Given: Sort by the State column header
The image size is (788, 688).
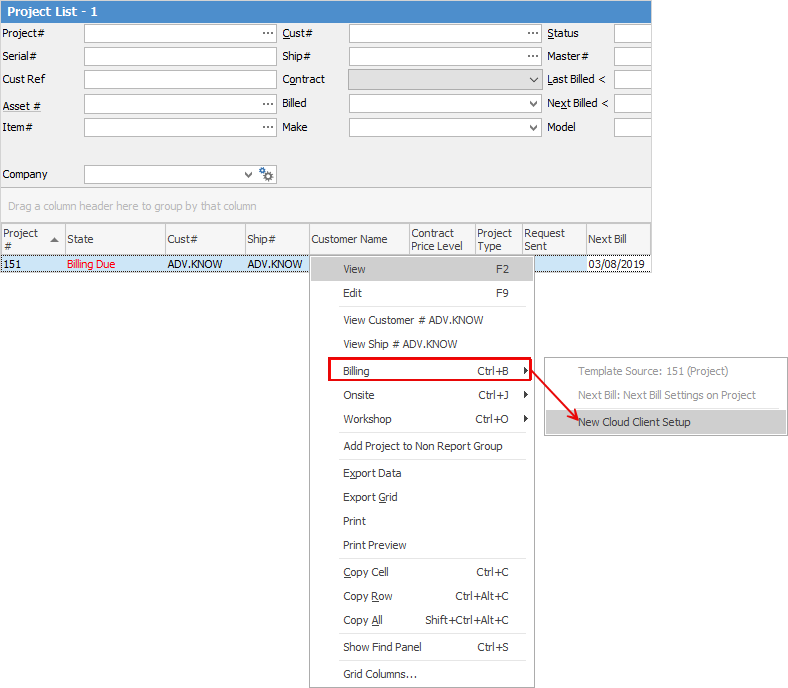Looking at the screenshot, I should (115, 239).
